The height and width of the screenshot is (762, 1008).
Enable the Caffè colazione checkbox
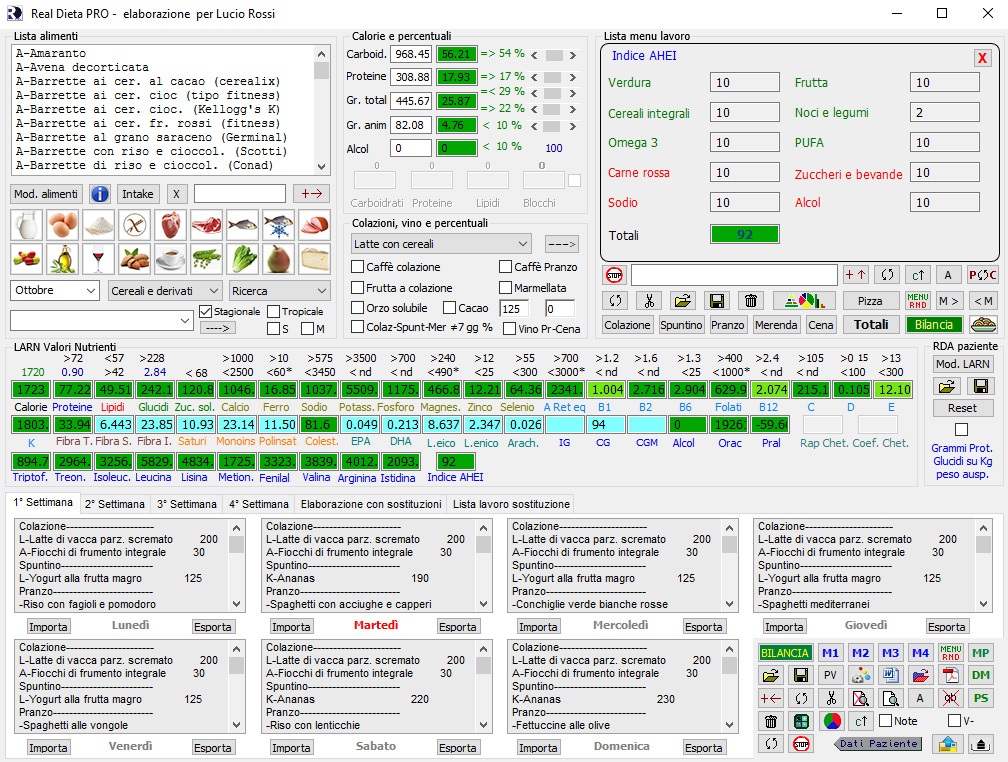pyautogui.click(x=358, y=268)
